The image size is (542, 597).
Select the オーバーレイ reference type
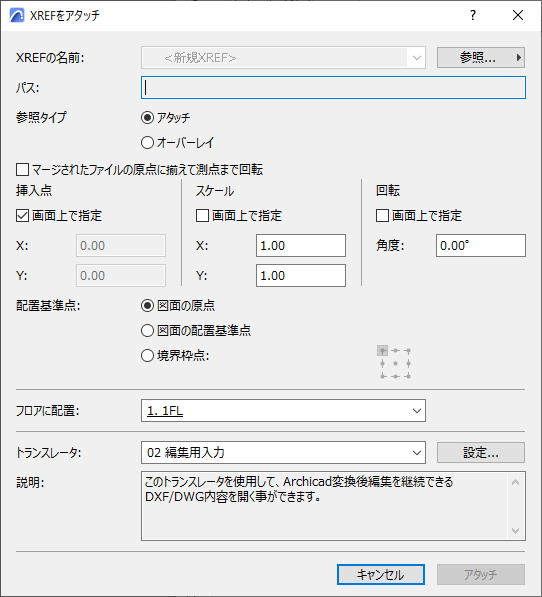(147, 143)
